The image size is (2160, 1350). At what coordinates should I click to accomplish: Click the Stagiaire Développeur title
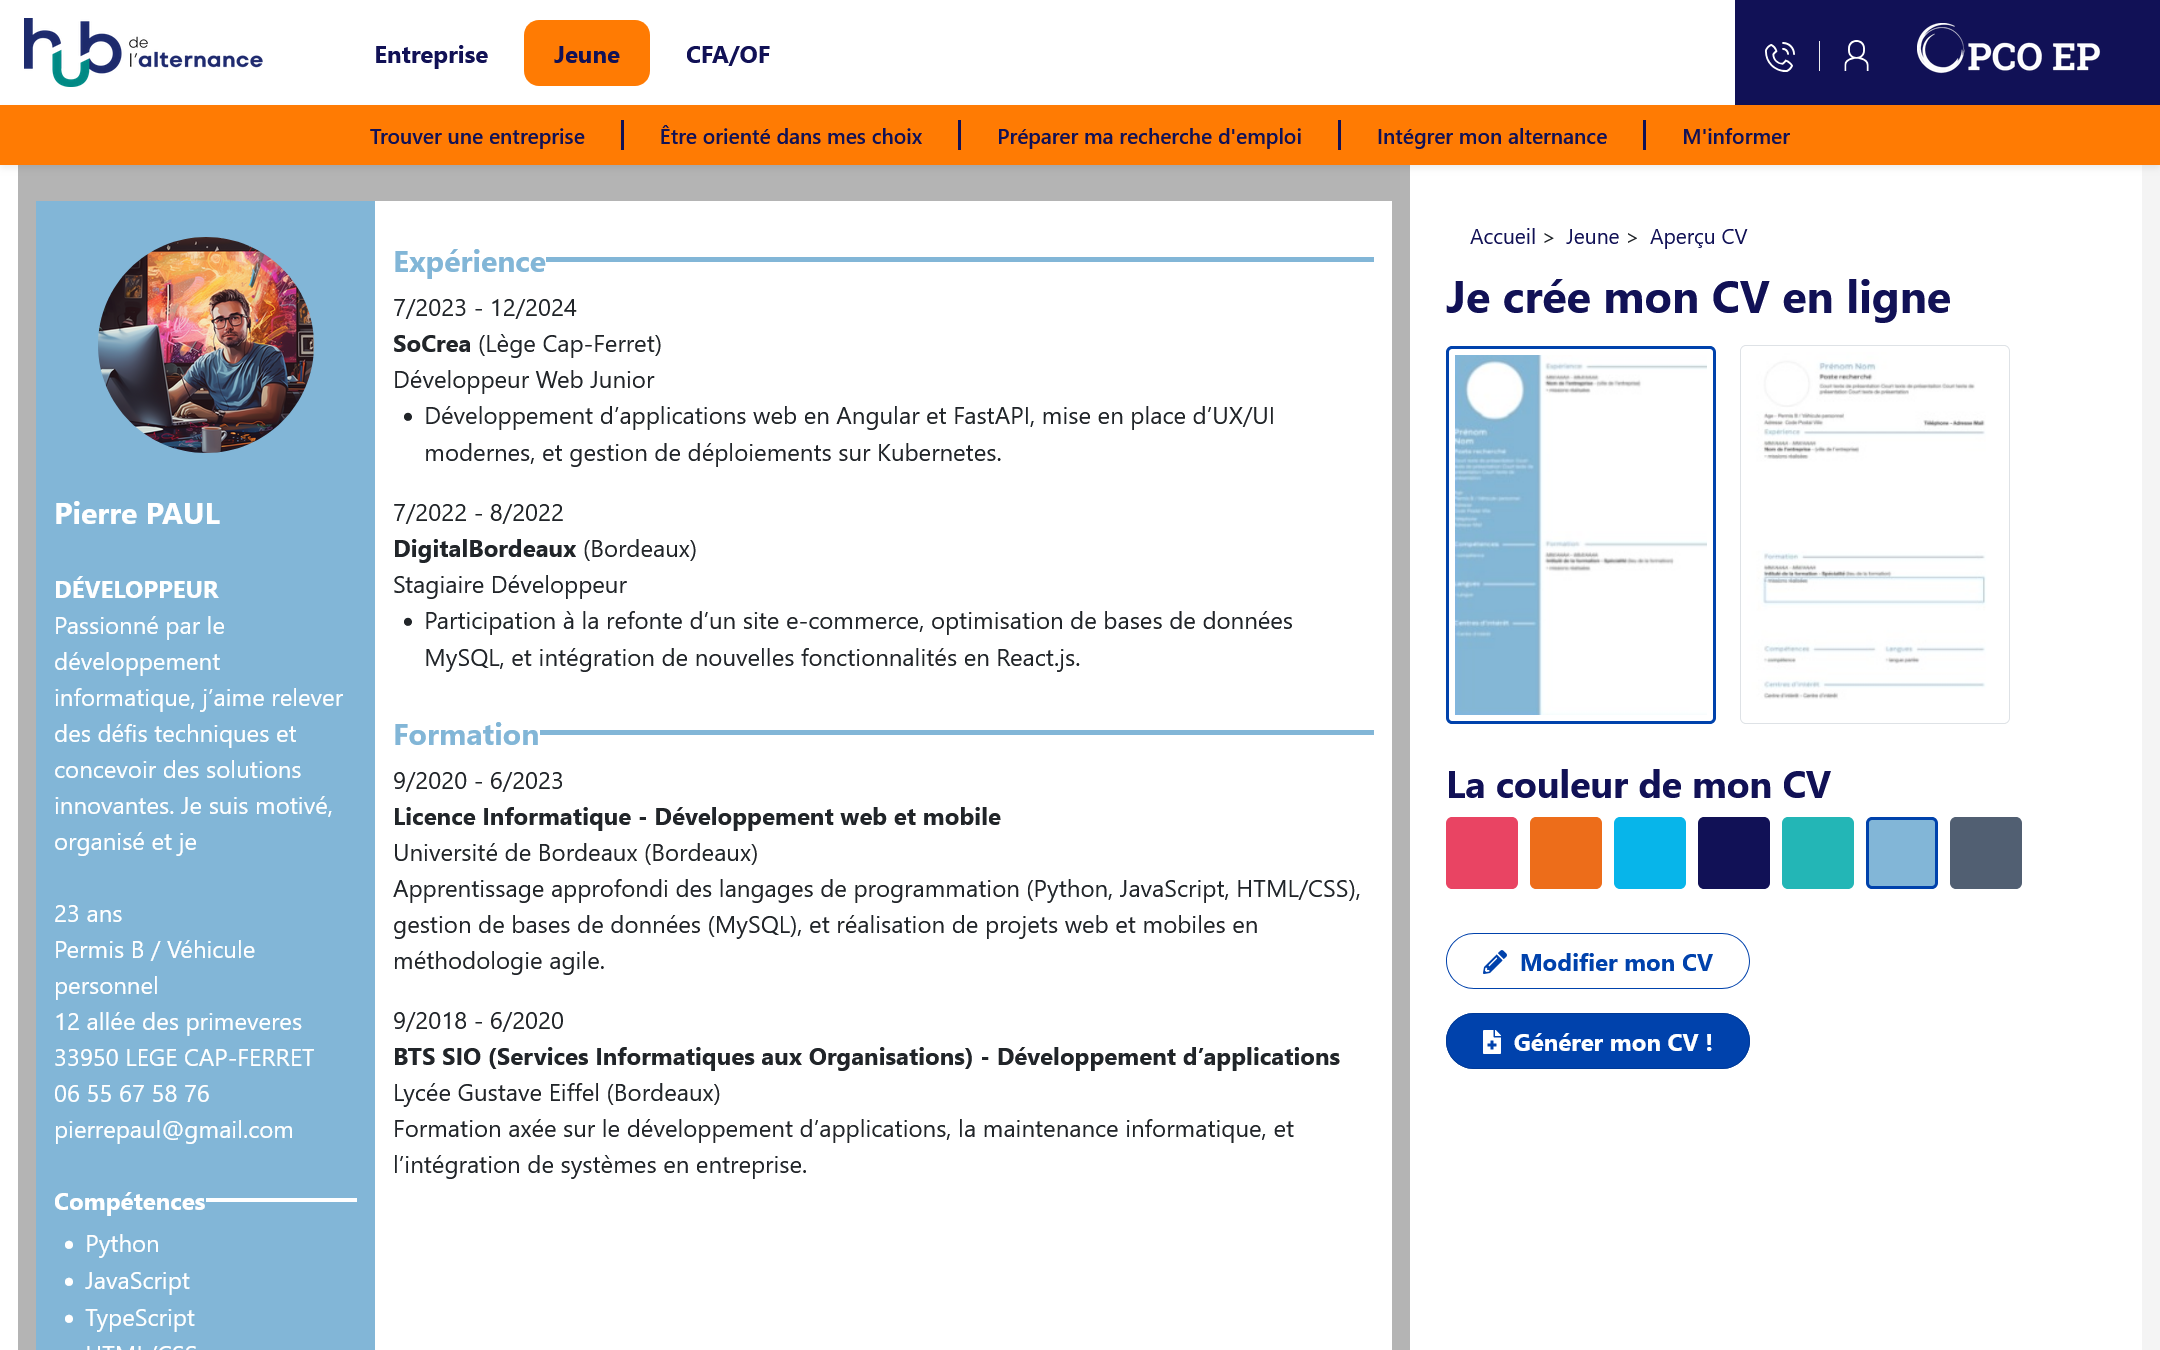click(x=510, y=585)
